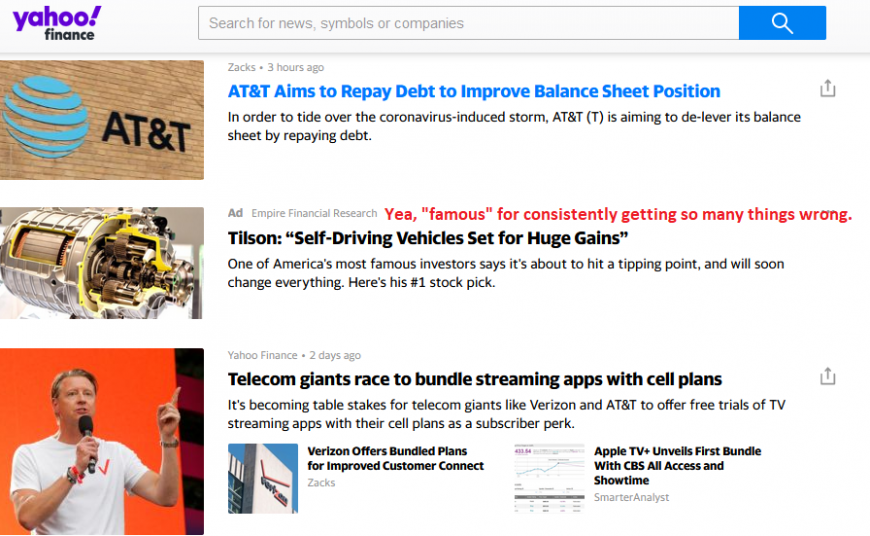Click the stock chart thumbnail
The image size is (870, 536).
[549, 478]
